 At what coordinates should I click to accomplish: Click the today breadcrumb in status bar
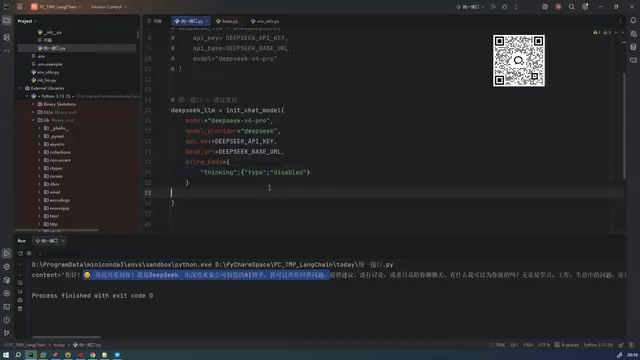tap(59, 345)
